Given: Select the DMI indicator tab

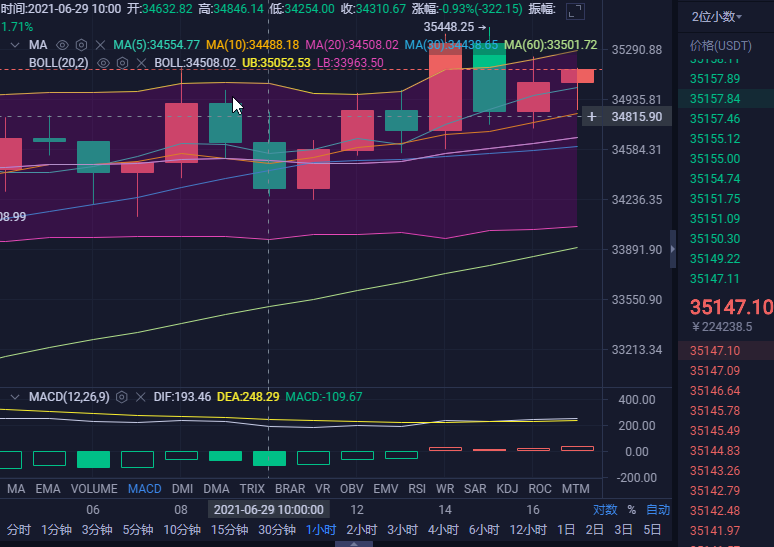Looking at the screenshot, I should click(182, 489).
